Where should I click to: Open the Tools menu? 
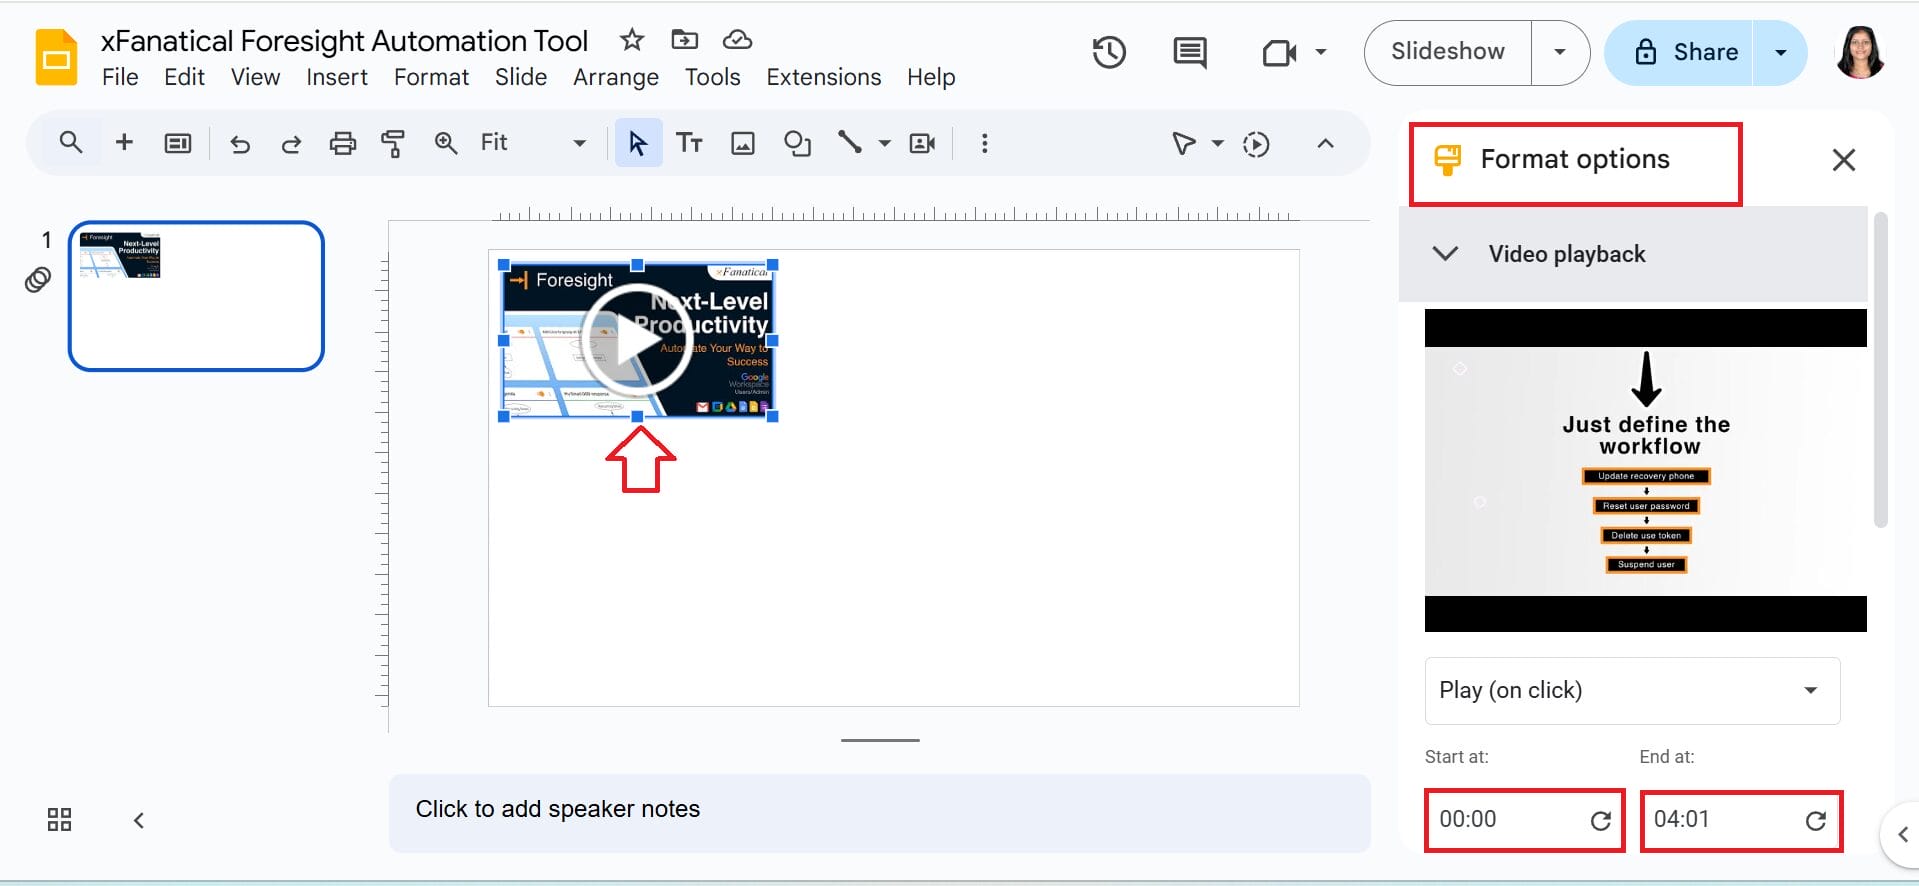(x=712, y=77)
